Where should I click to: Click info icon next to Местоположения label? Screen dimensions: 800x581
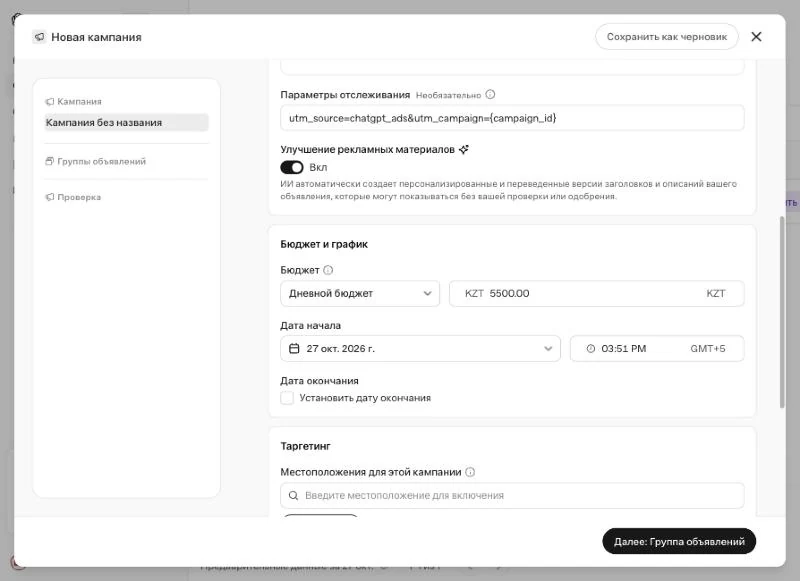pos(470,472)
